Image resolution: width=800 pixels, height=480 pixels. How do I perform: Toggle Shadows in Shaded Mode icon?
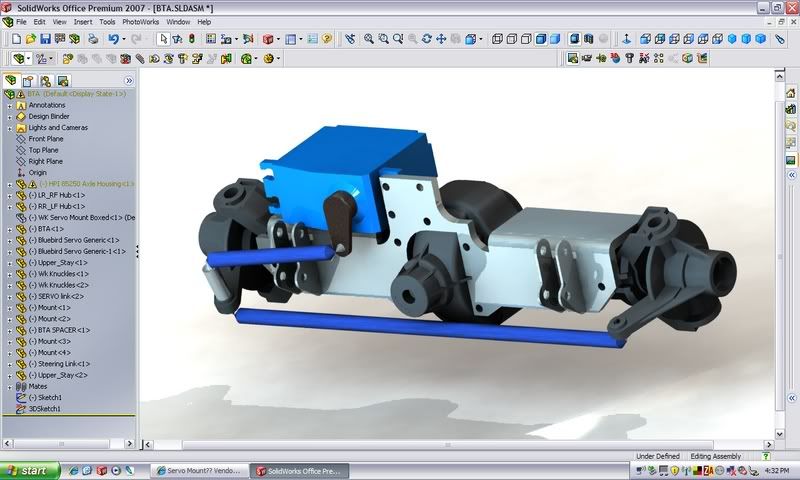pos(574,39)
